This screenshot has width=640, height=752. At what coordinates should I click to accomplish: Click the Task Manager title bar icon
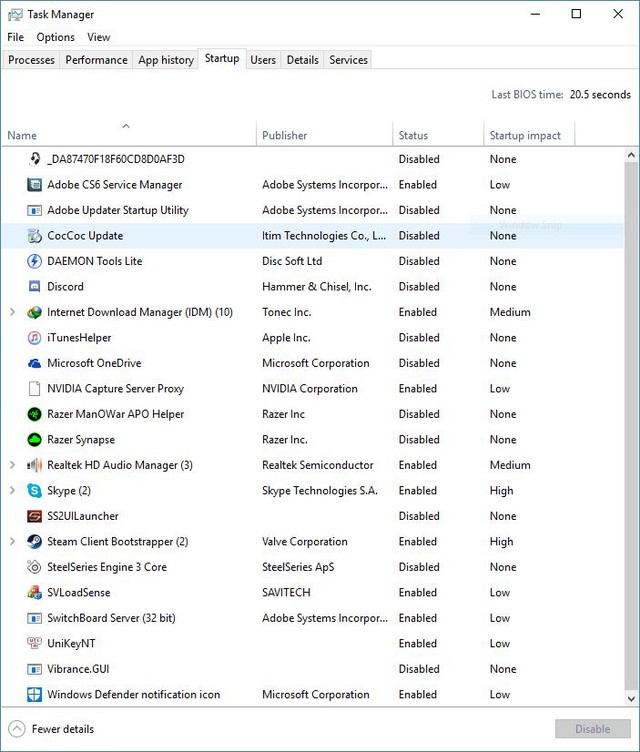coord(15,14)
